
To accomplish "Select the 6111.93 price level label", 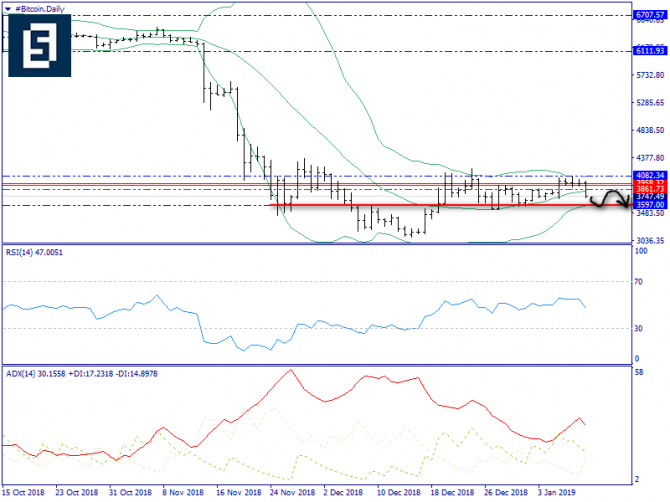I will (650, 51).
